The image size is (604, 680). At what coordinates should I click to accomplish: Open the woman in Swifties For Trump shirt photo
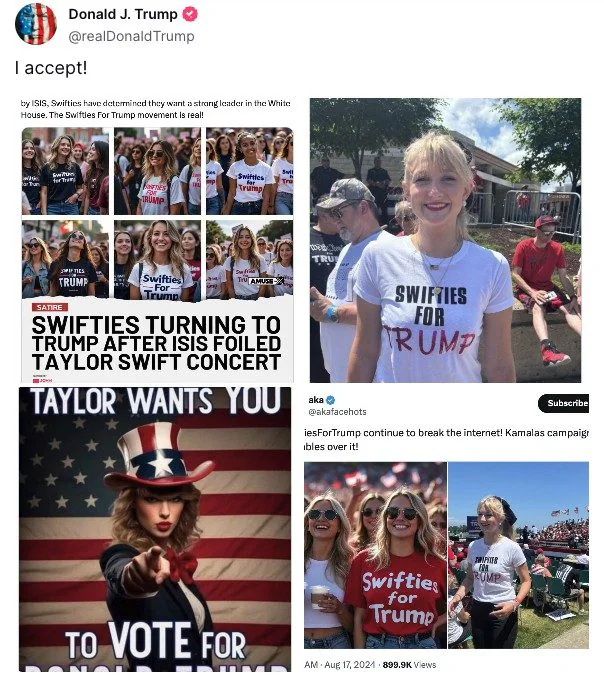point(445,240)
